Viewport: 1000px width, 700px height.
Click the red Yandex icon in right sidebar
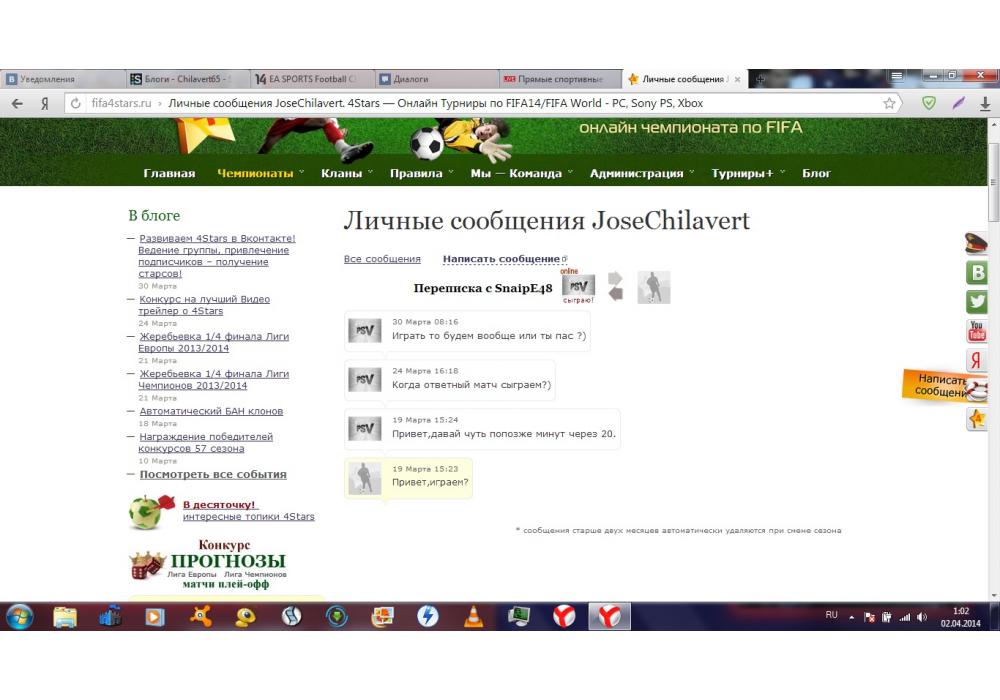(x=977, y=361)
